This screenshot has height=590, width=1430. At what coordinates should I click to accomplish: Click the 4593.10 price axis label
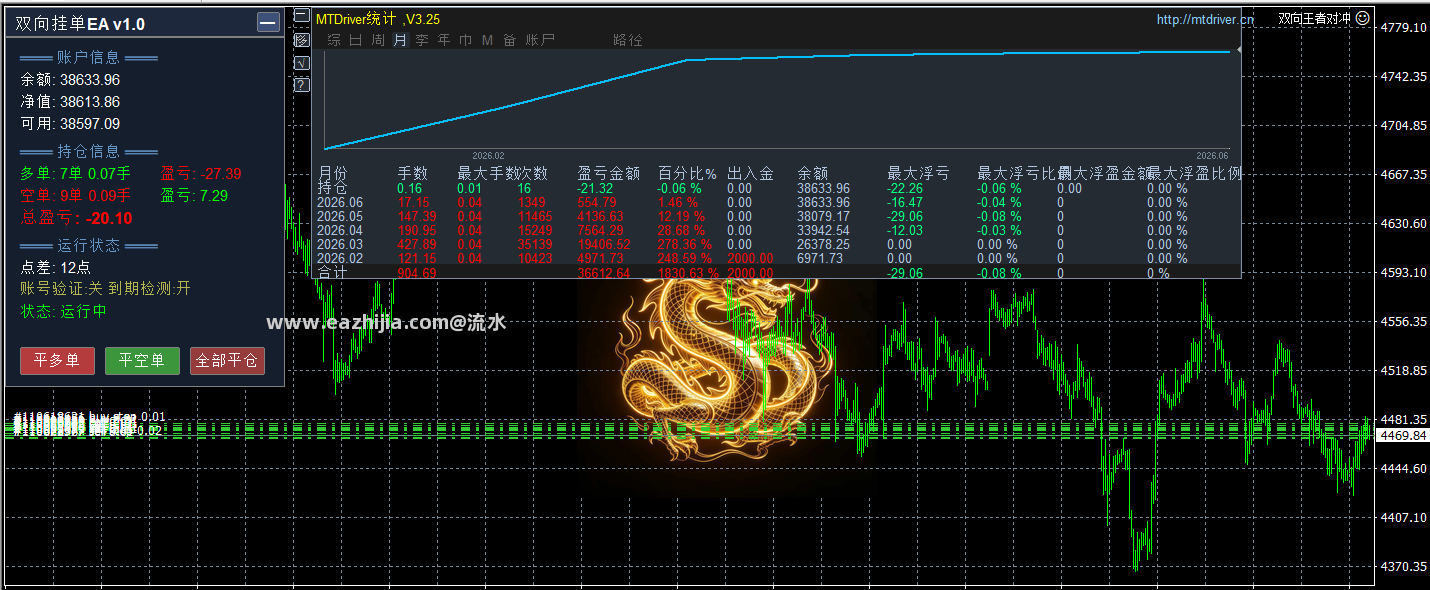(x=1404, y=272)
